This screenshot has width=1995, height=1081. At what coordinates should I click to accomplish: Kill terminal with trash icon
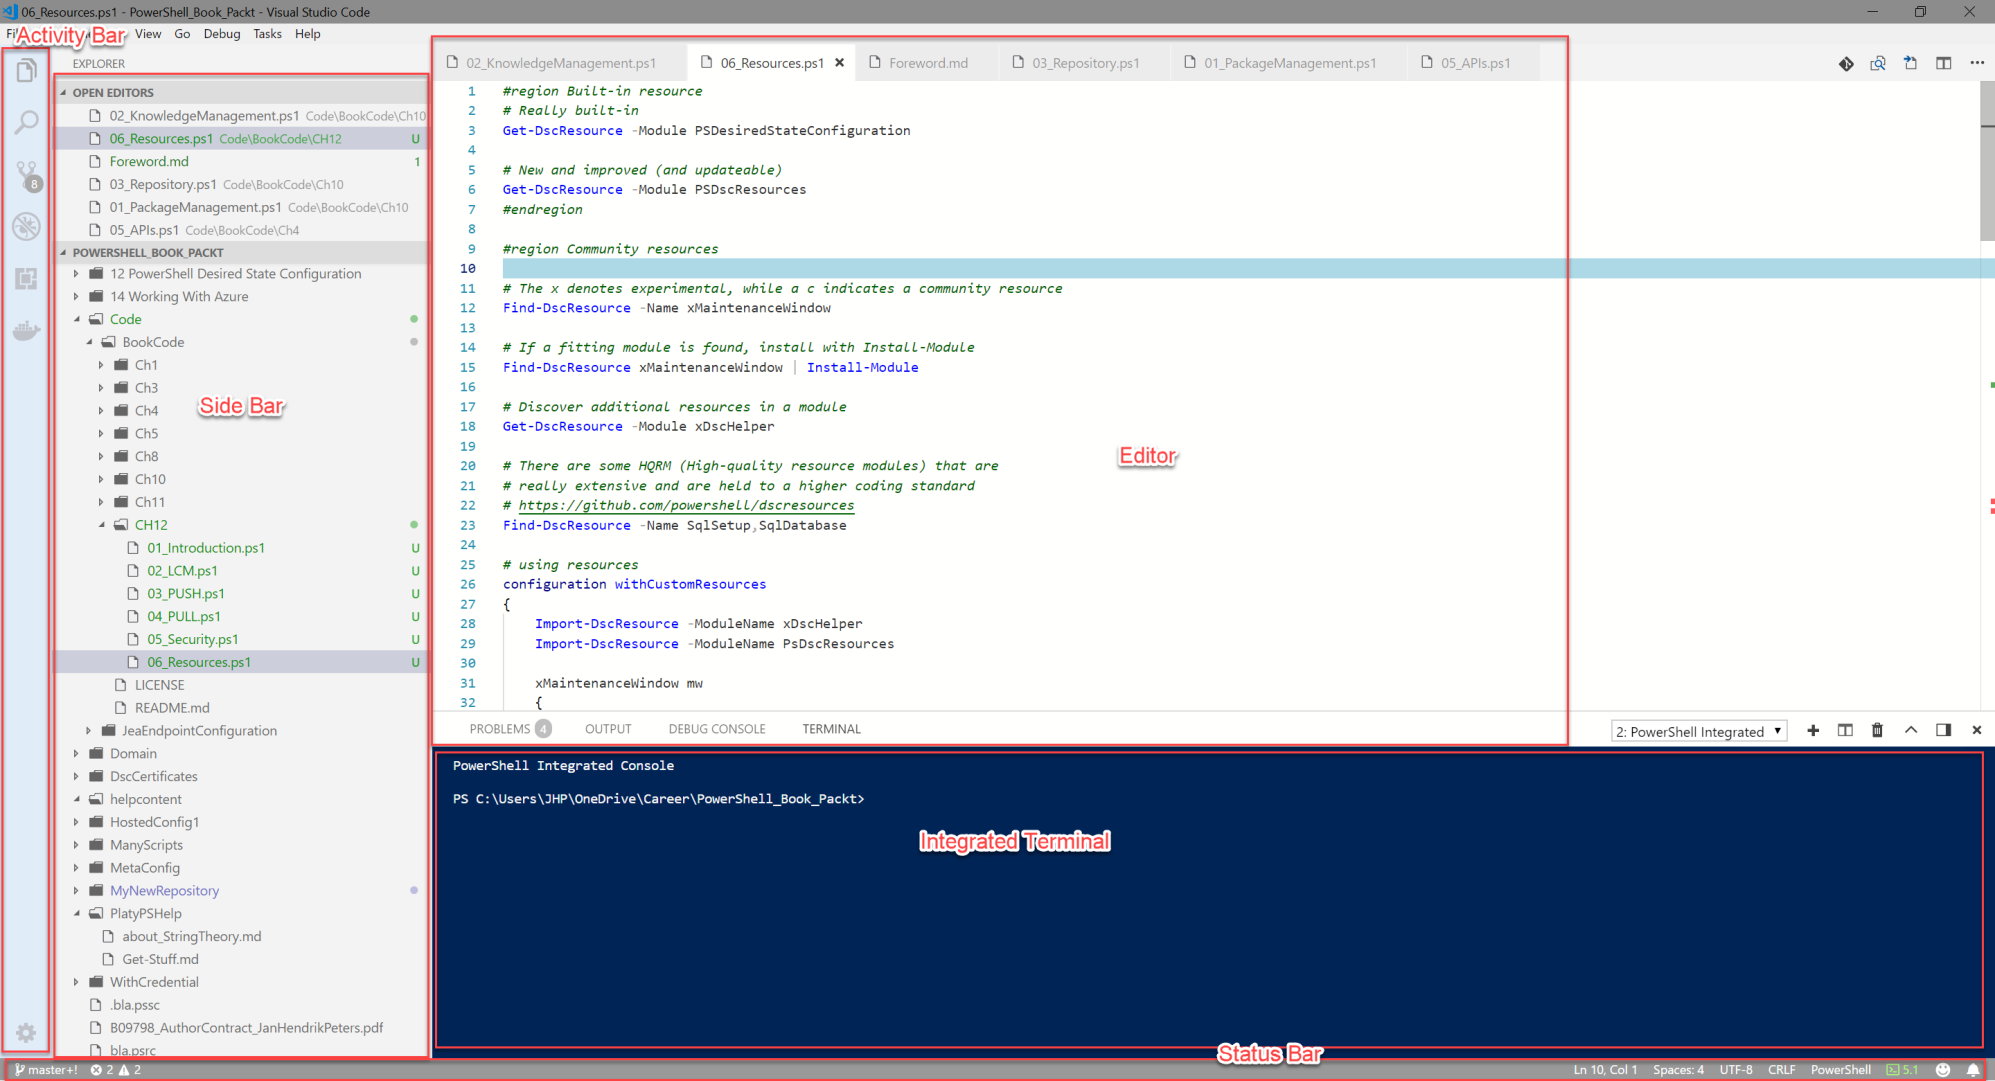coord(1877,730)
